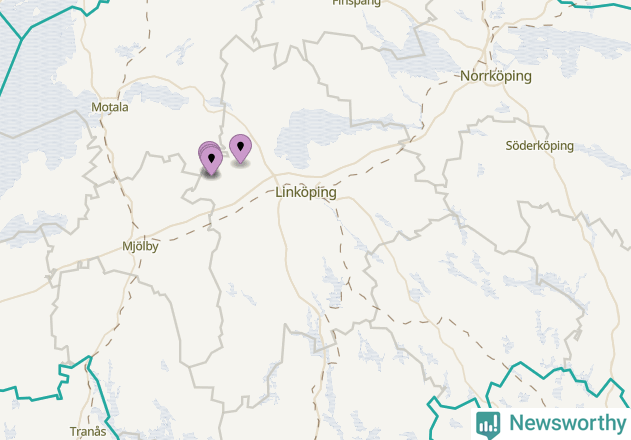Click the partially visible Finspång label
631x440 pixels.
click(357, 3)
